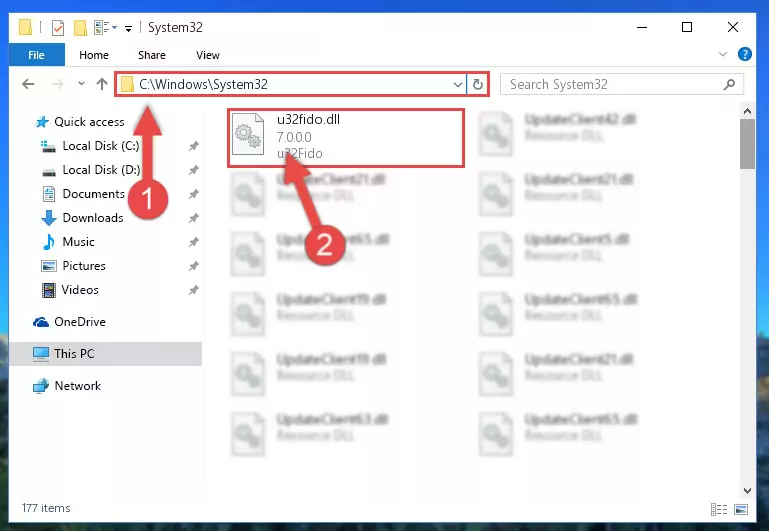This screenshot has width=769, height=531.
Task: Expand the ribbon with the chevron
Action: (x=722, y=54)
